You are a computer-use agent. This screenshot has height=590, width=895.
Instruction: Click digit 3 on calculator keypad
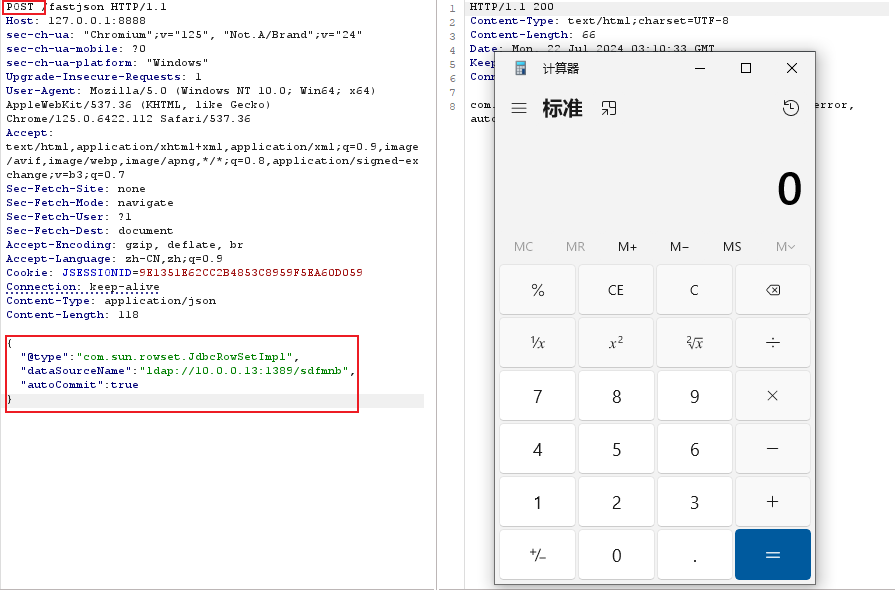tap(694, 502)
